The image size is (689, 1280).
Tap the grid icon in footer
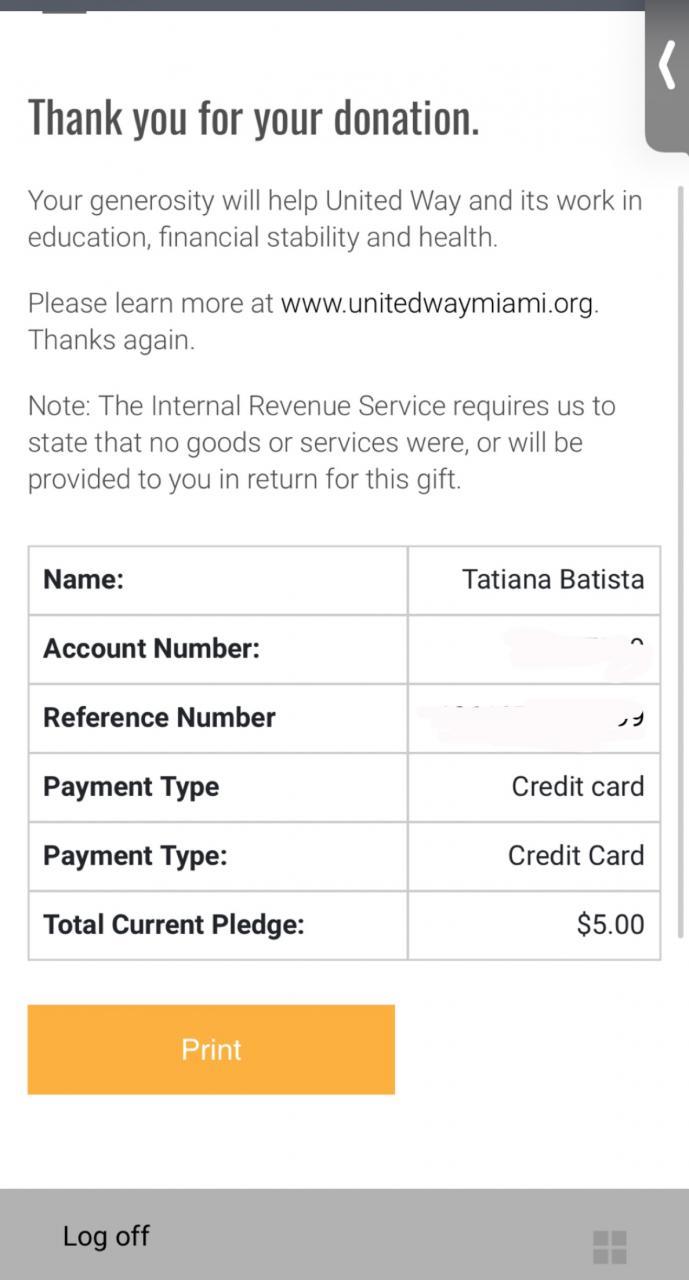(609, 1247)
